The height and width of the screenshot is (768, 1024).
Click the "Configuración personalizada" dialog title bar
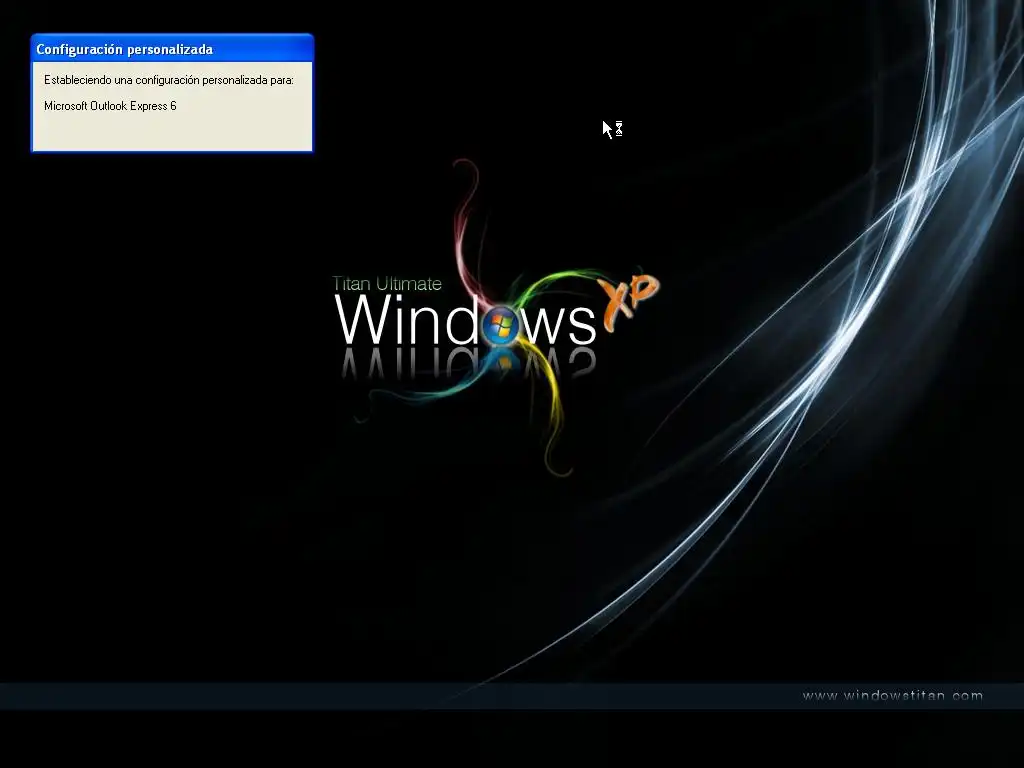[172, 49]
